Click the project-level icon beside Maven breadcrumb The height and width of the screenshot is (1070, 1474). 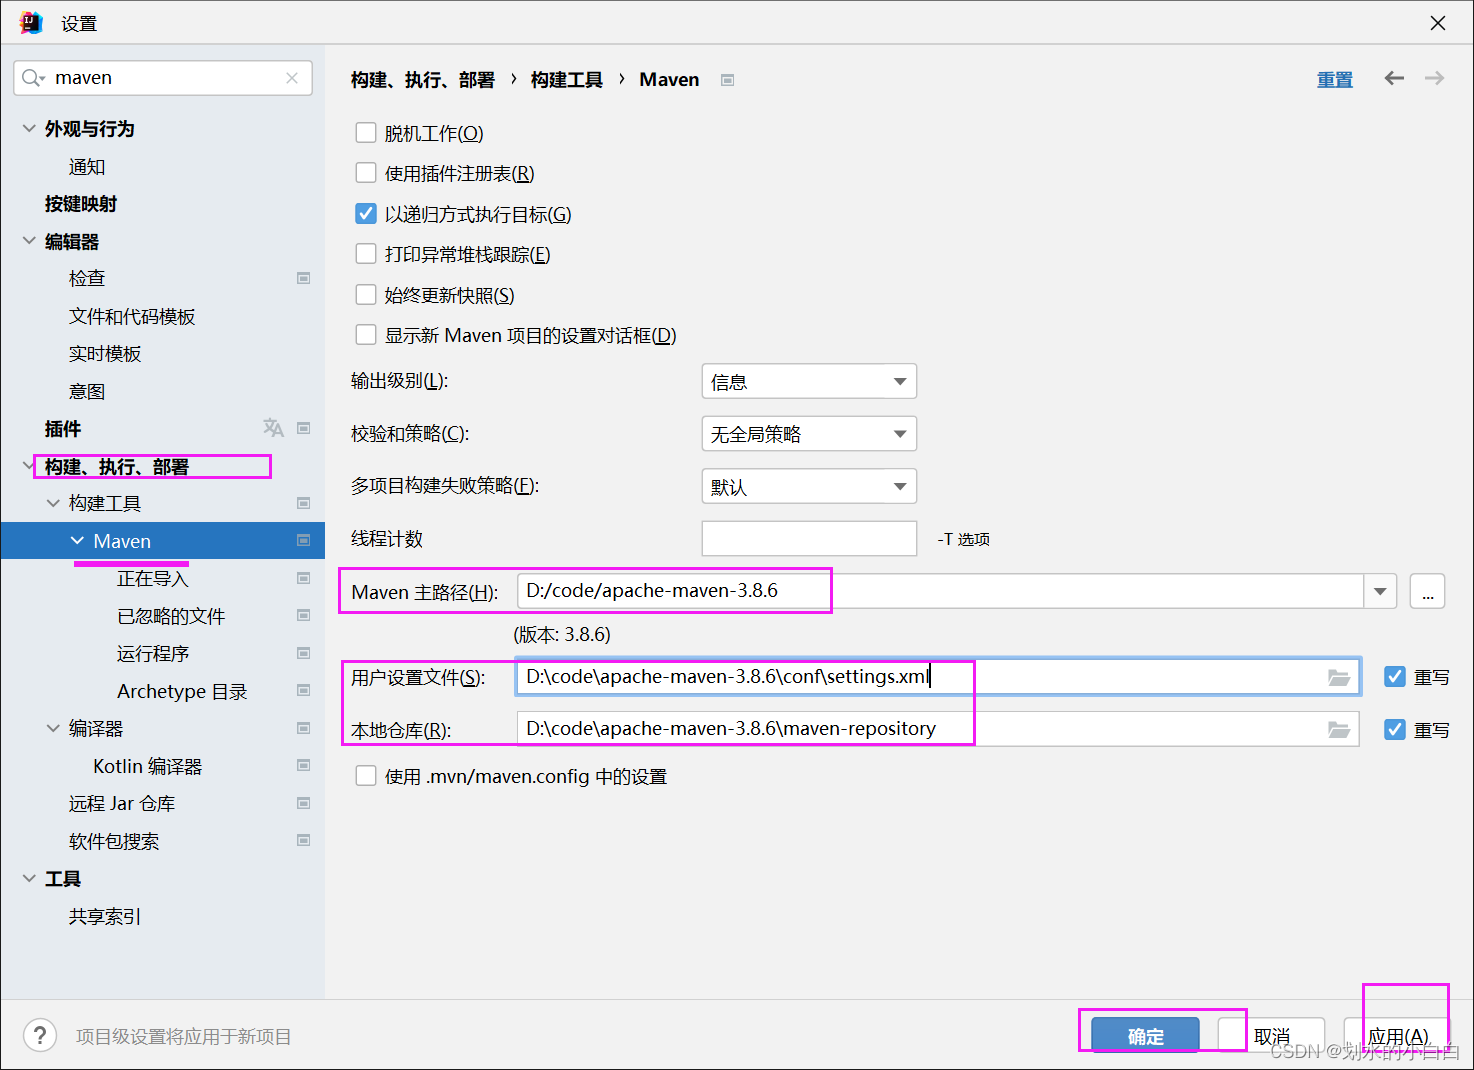728,80
